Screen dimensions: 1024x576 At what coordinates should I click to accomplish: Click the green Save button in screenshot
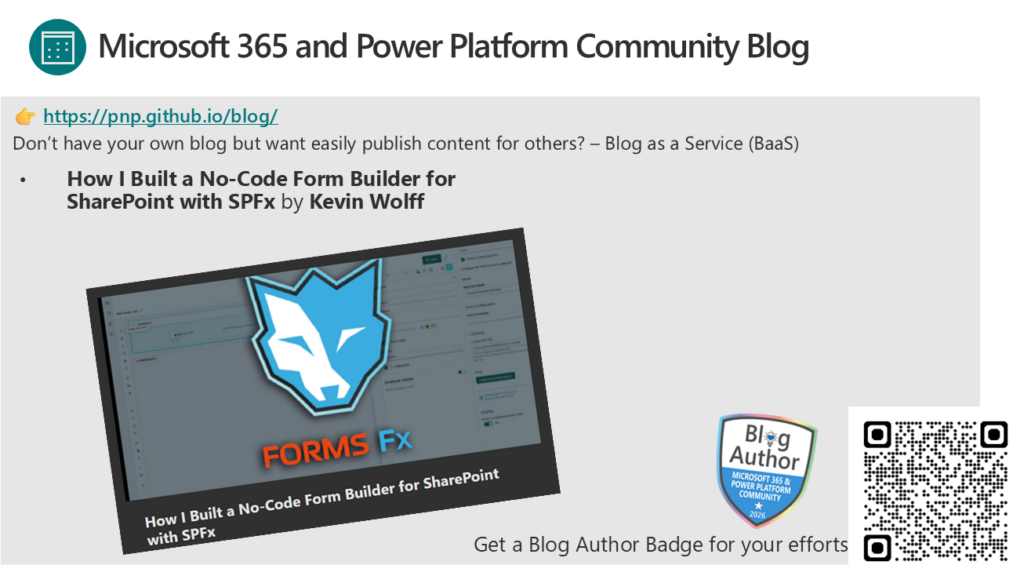tap(432, 259)
